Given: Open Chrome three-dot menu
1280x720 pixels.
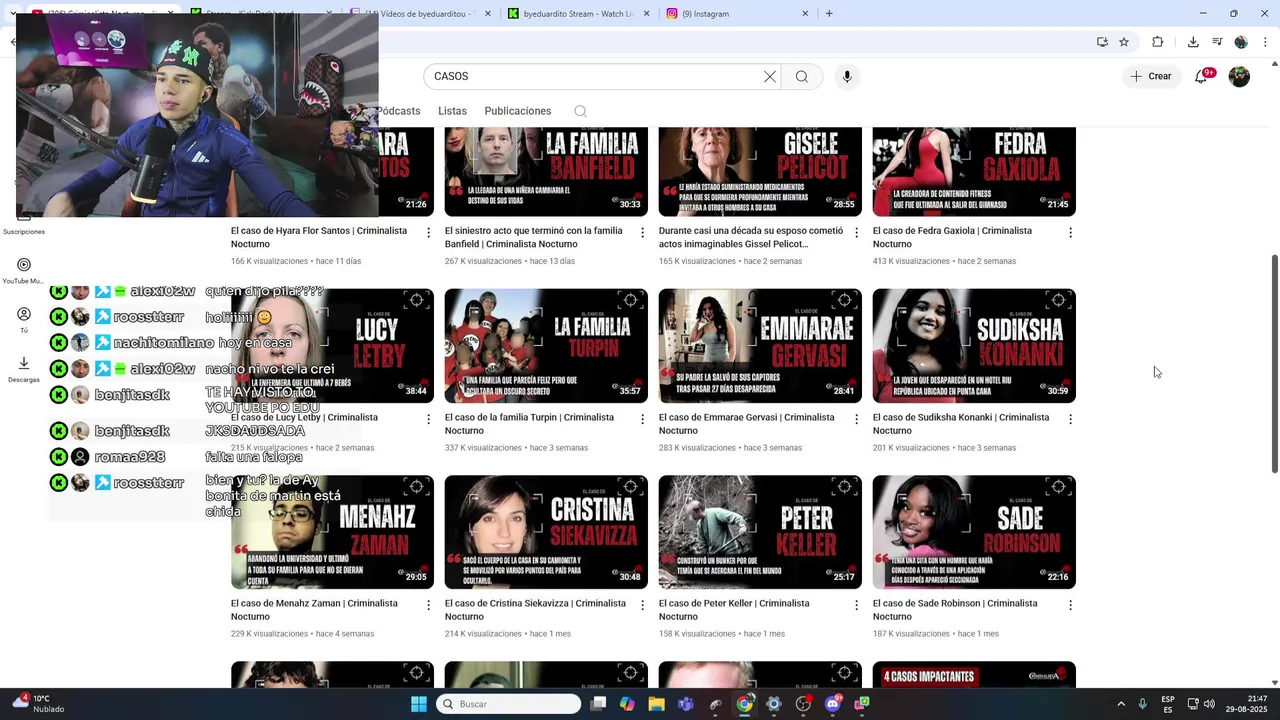Looking at the screenshot, I should coord(1266,42).
